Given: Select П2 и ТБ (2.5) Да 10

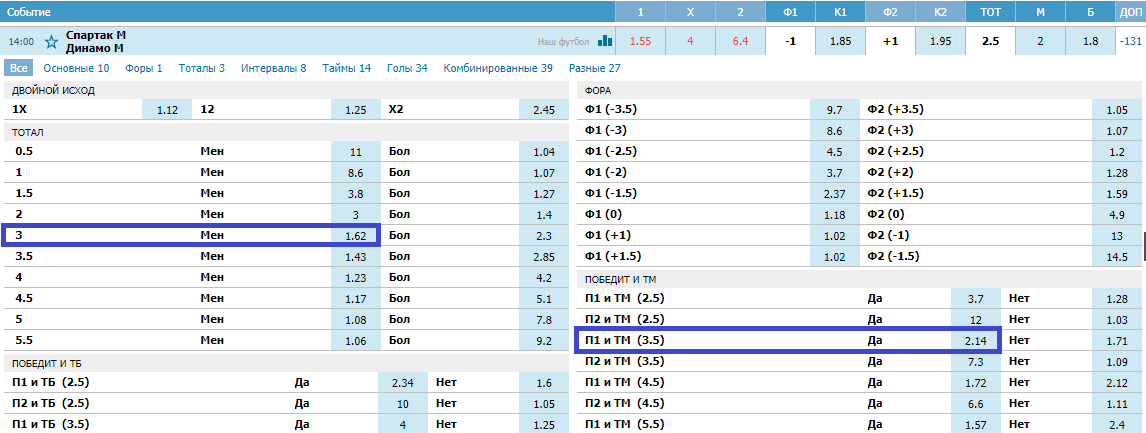Looking at the screenshot, I should (x=403, y=402).
